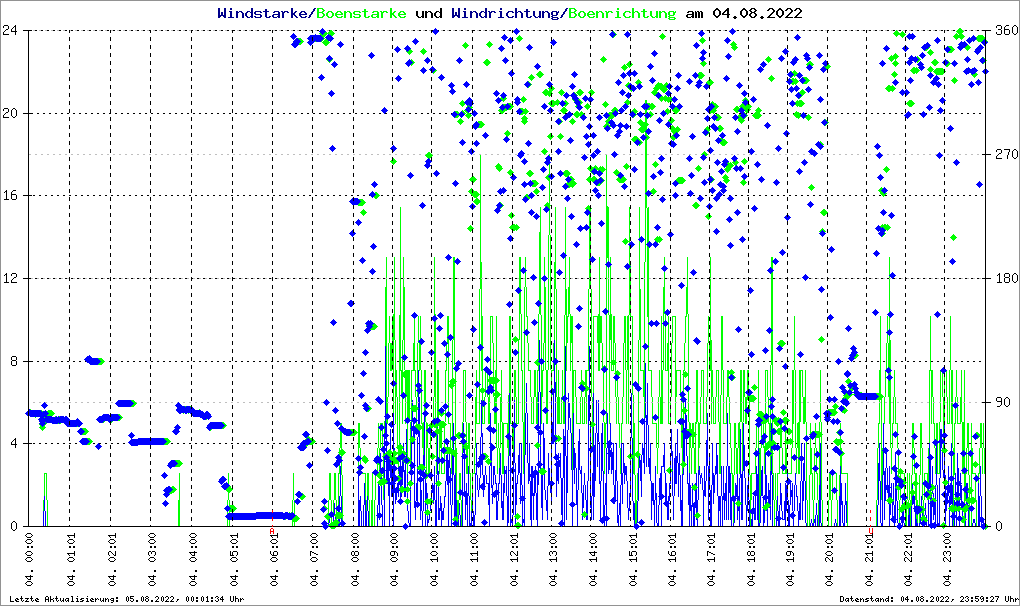The width and height of the screenshot is (1020, 606).
Task: Click the right axis value 360
Action: click(1004, 30)
